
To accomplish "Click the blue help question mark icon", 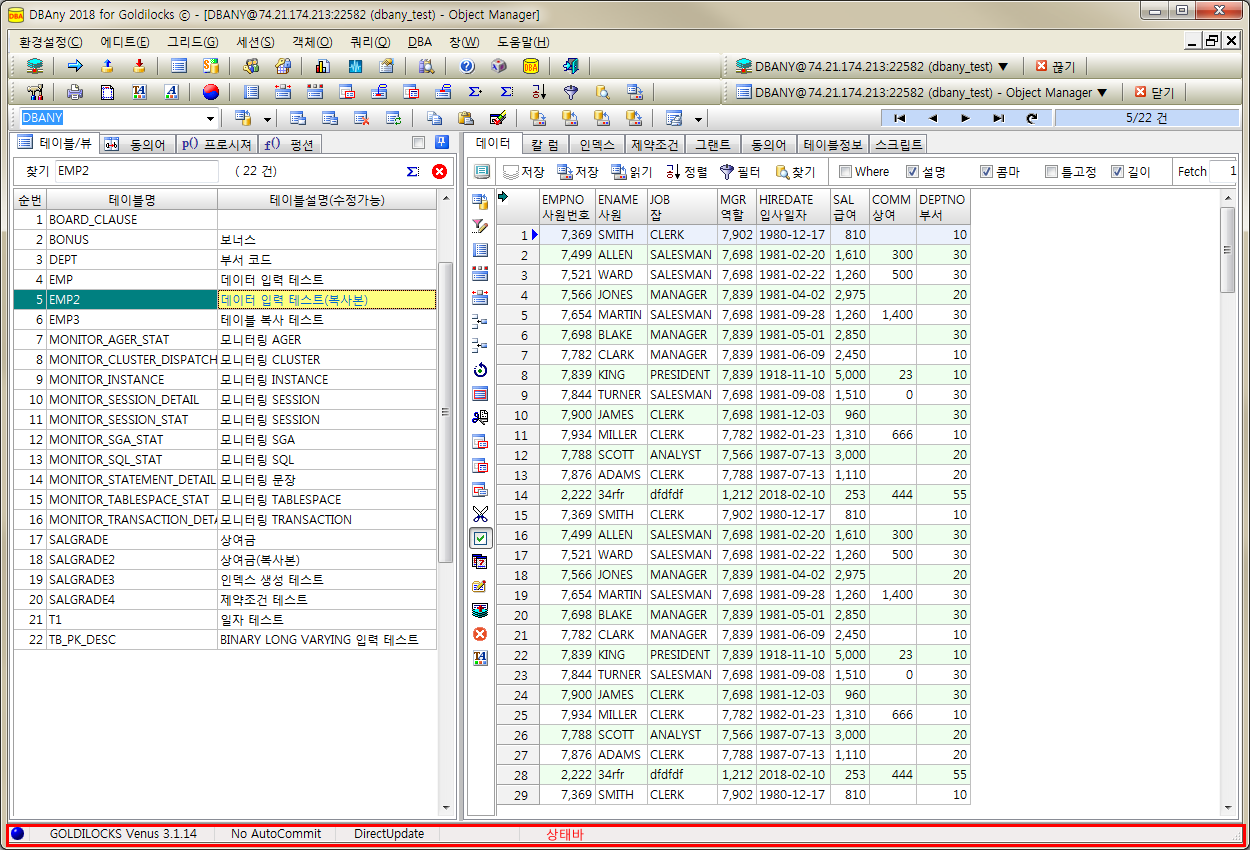I will (x=467, y=66).
